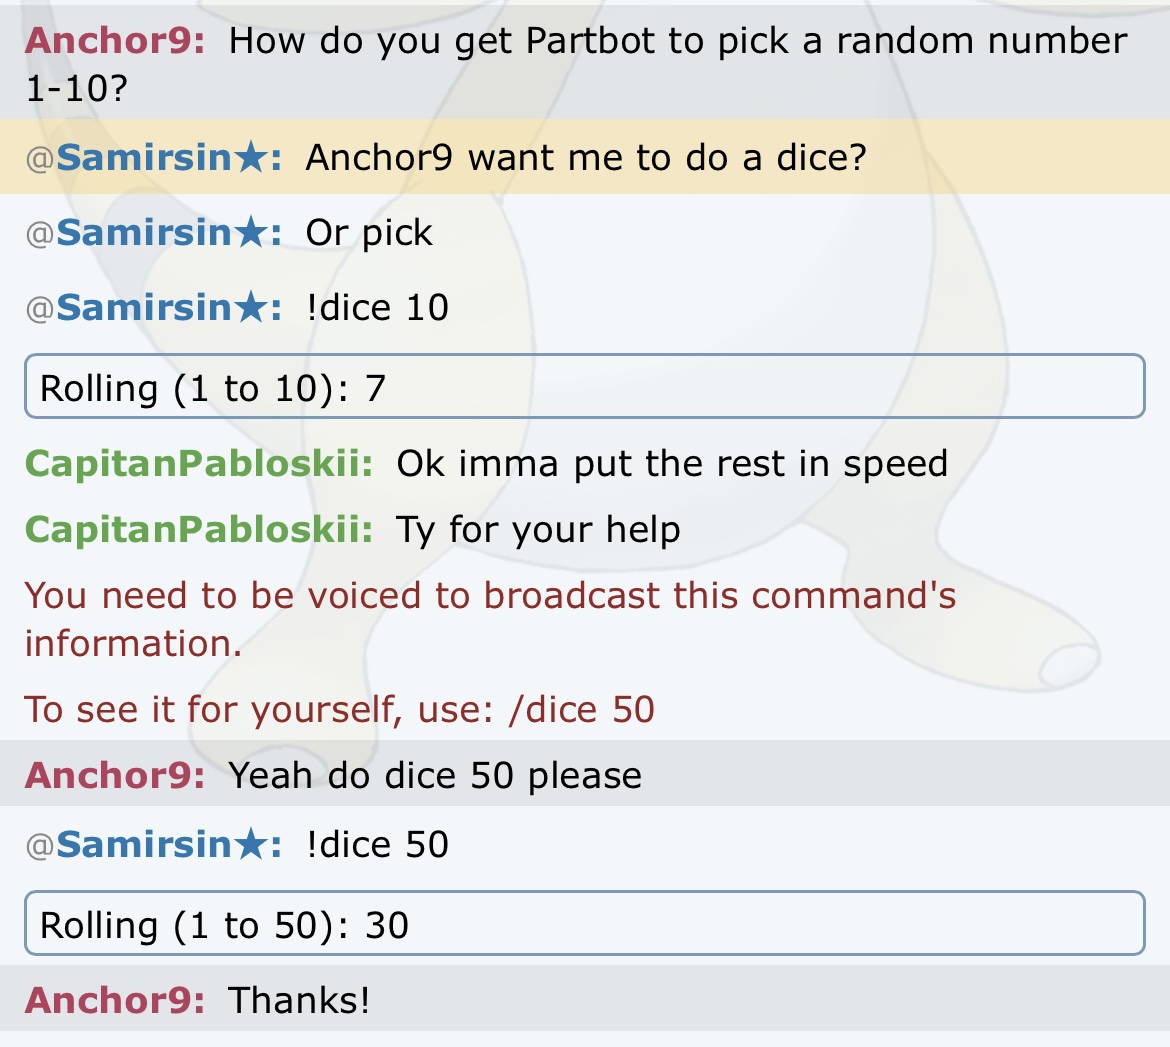The width and height of the screenshot is (1170, 1047).
Task: Click the @ rank symbol on the "!dice 50" line
Action: point(40,846)
